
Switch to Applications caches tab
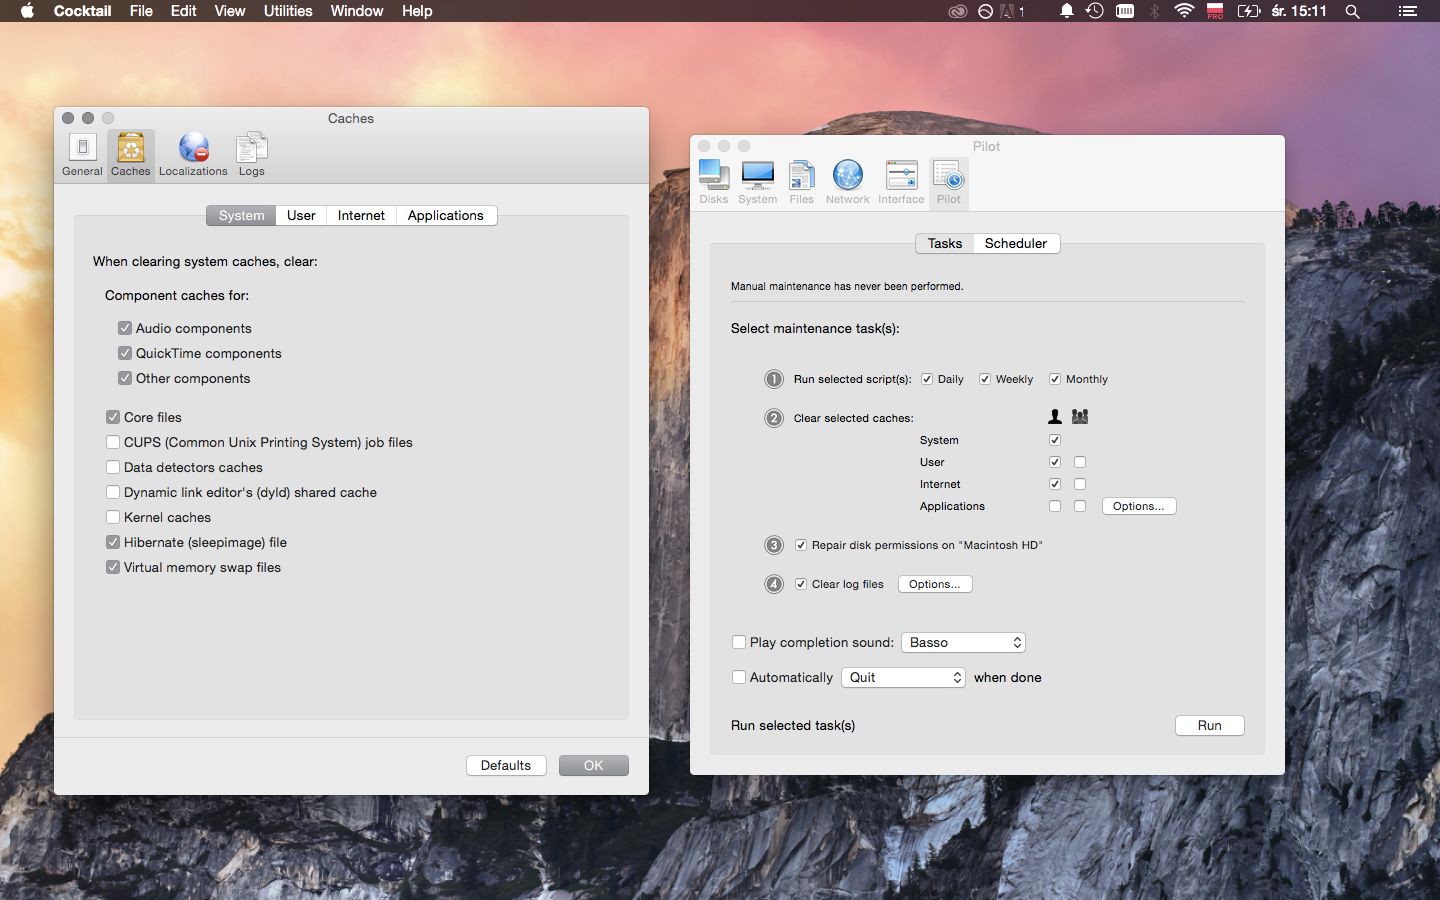(446, 215)
